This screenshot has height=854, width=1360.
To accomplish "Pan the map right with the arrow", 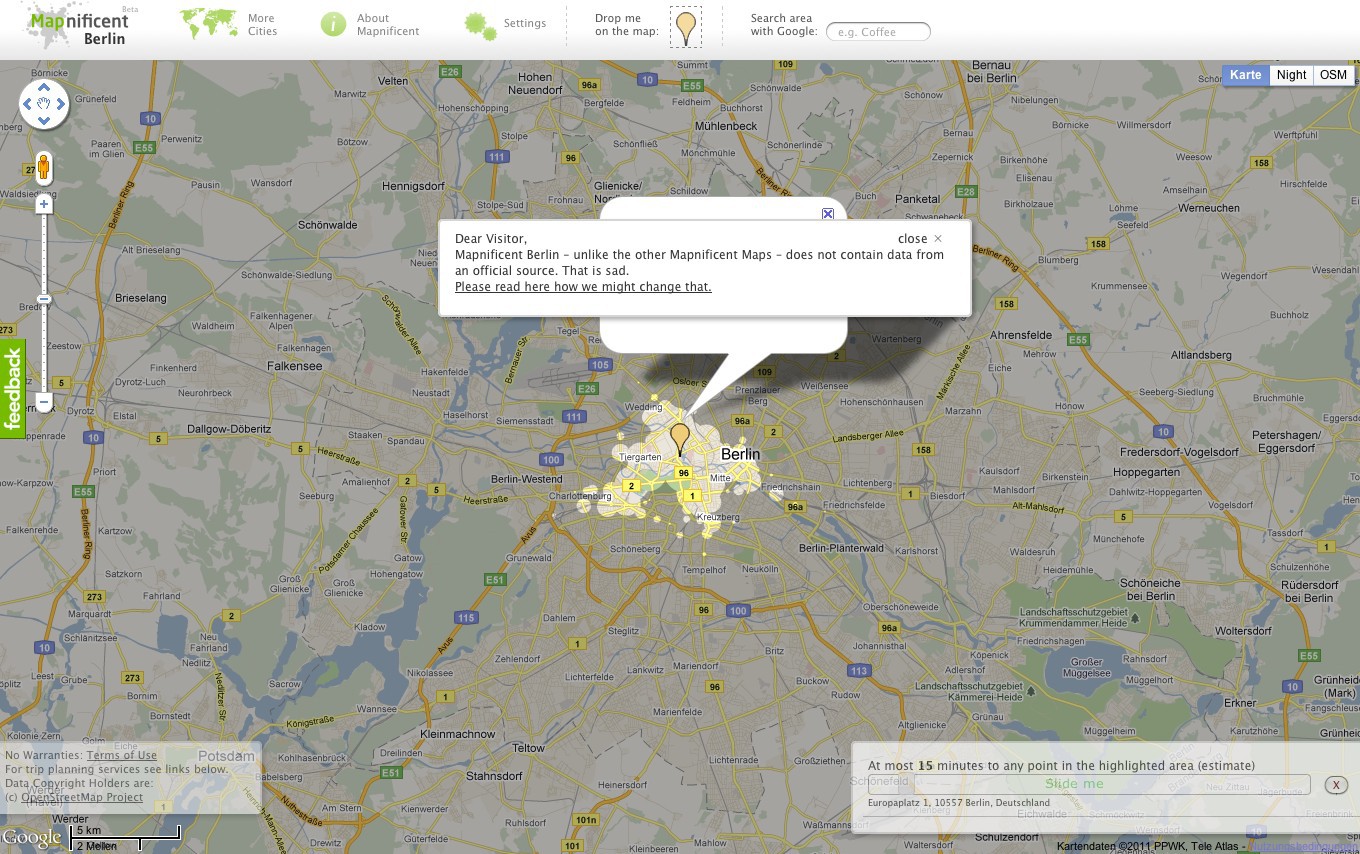I will click(61, 104).
